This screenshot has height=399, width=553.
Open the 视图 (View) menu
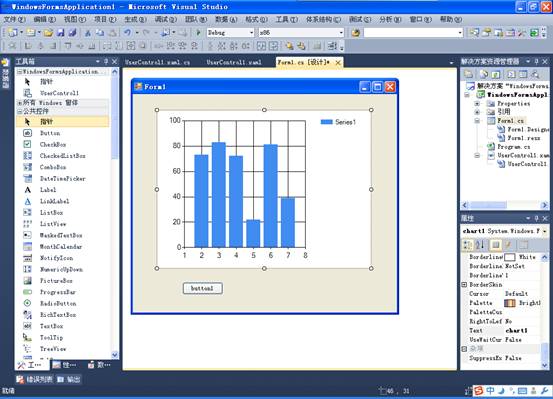(x=75, y=19)
